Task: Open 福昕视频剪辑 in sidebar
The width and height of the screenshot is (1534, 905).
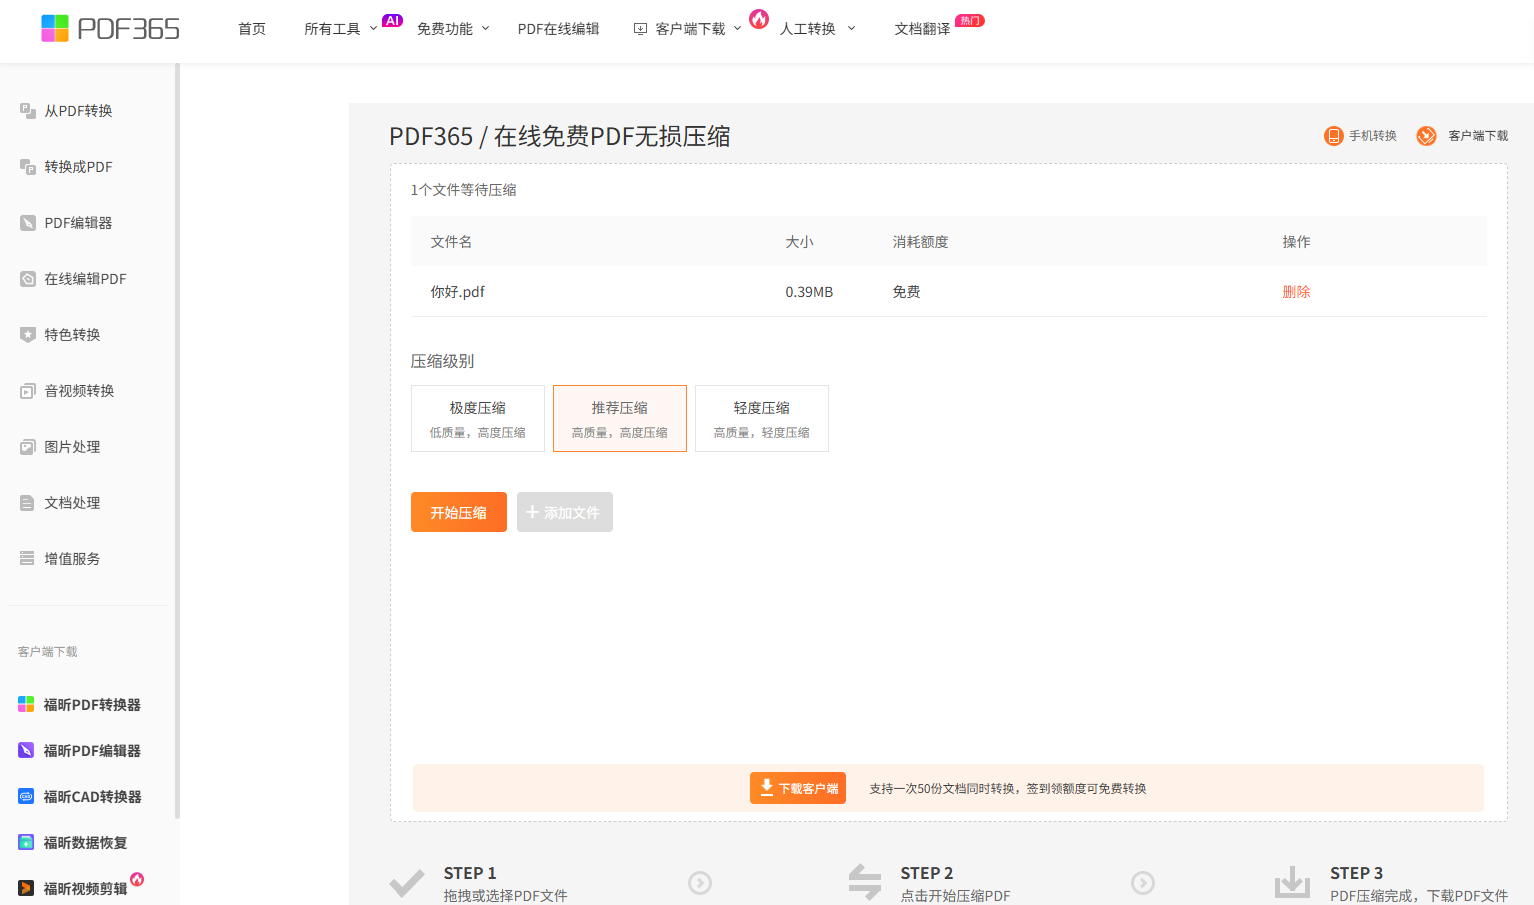Action: 85,889
